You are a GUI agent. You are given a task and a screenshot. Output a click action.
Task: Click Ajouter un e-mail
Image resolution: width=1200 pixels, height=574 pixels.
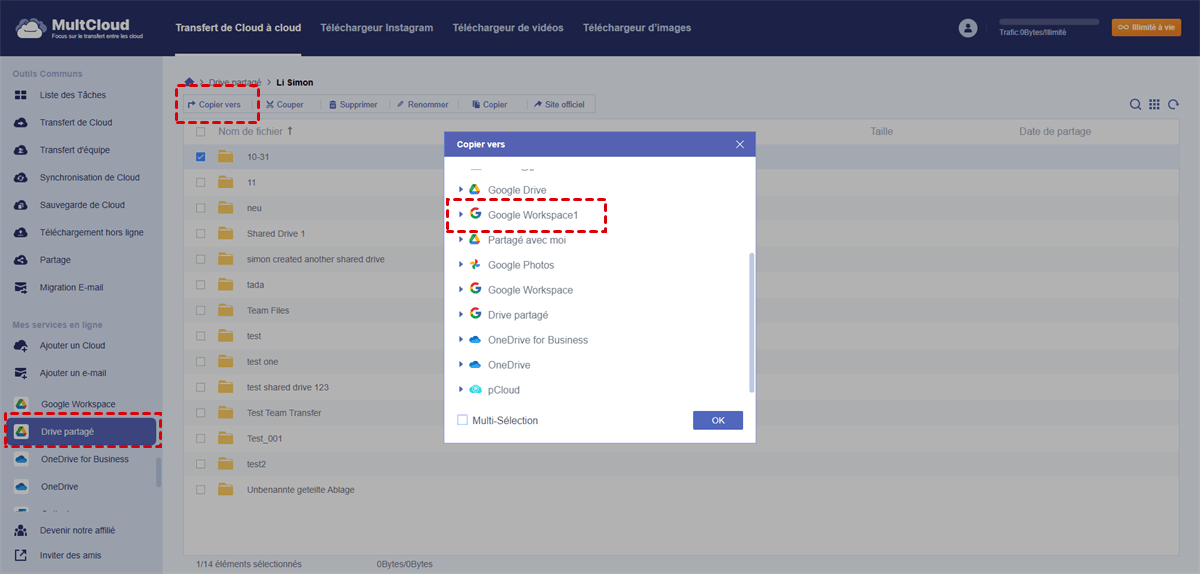74,373
